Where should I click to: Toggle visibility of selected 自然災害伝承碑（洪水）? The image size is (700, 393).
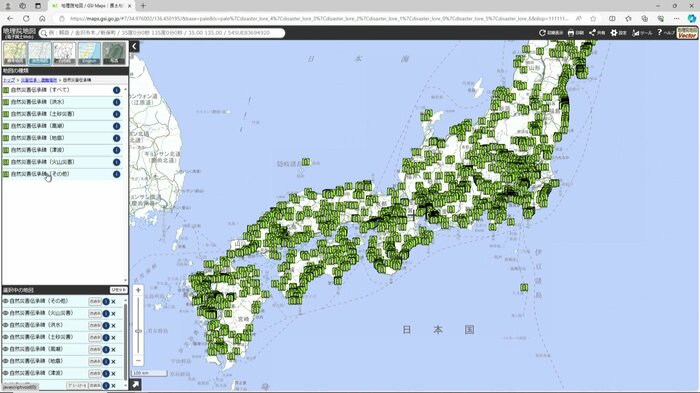(6, 325)
